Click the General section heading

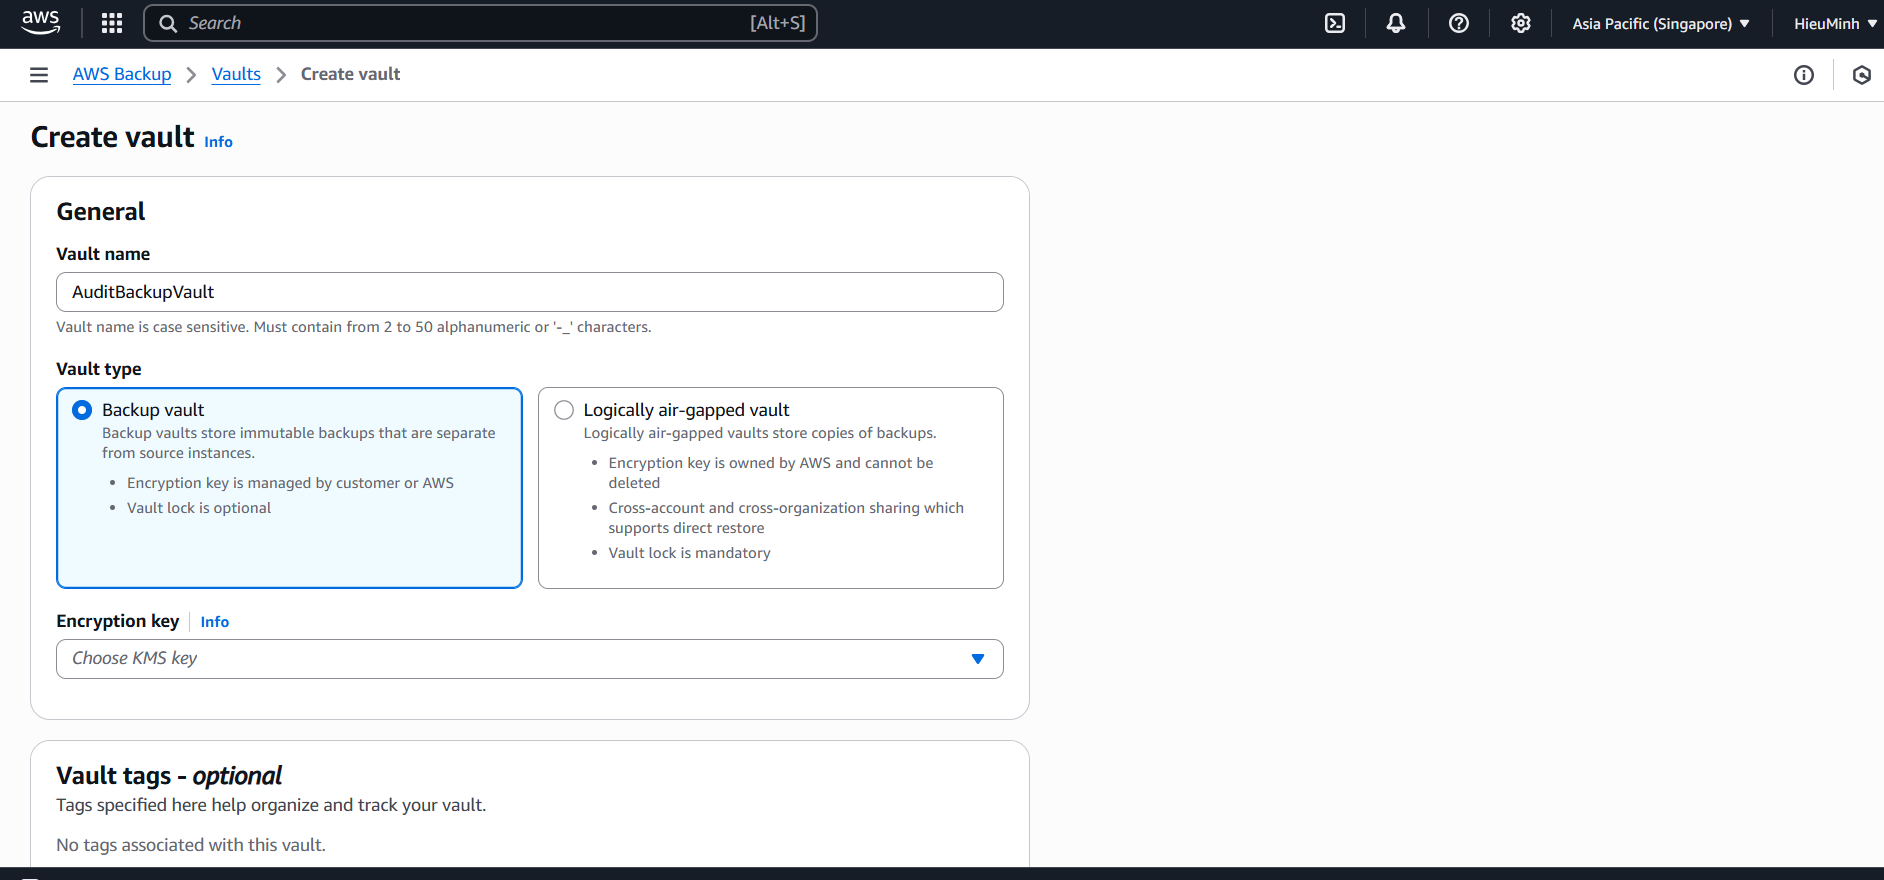tap(101, 212)
